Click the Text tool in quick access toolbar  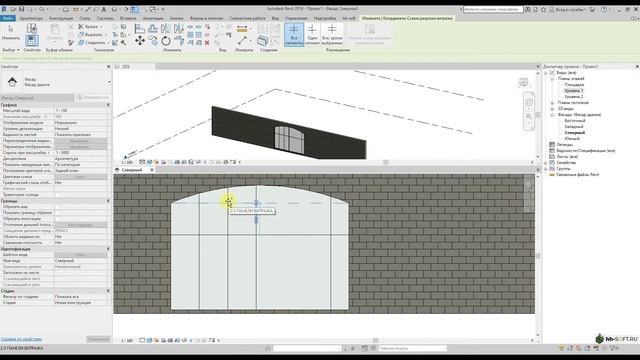click(104, 9)
